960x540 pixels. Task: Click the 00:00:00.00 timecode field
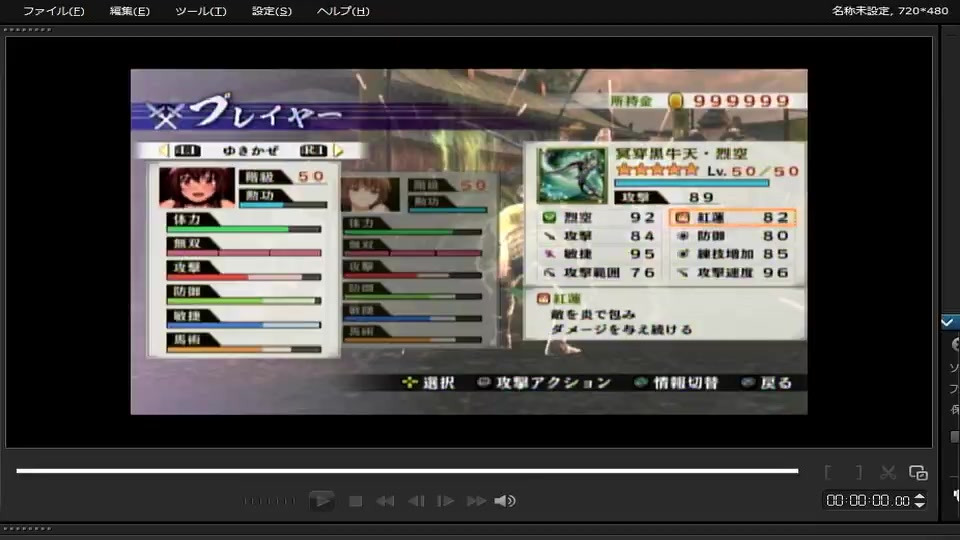coord(867,501)
